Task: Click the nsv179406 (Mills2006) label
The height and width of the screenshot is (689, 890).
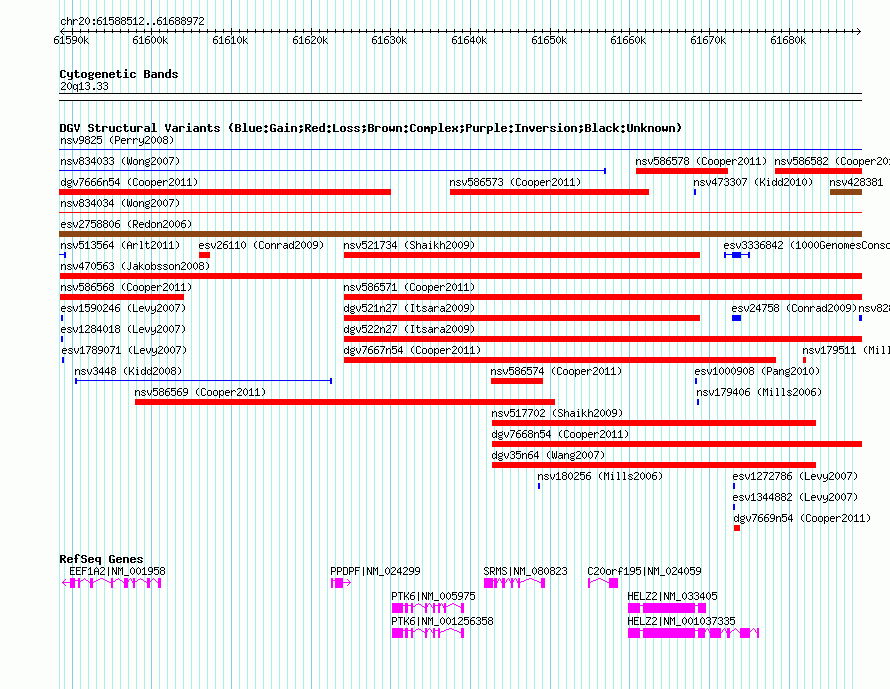Action: click(x=759, y=392)
